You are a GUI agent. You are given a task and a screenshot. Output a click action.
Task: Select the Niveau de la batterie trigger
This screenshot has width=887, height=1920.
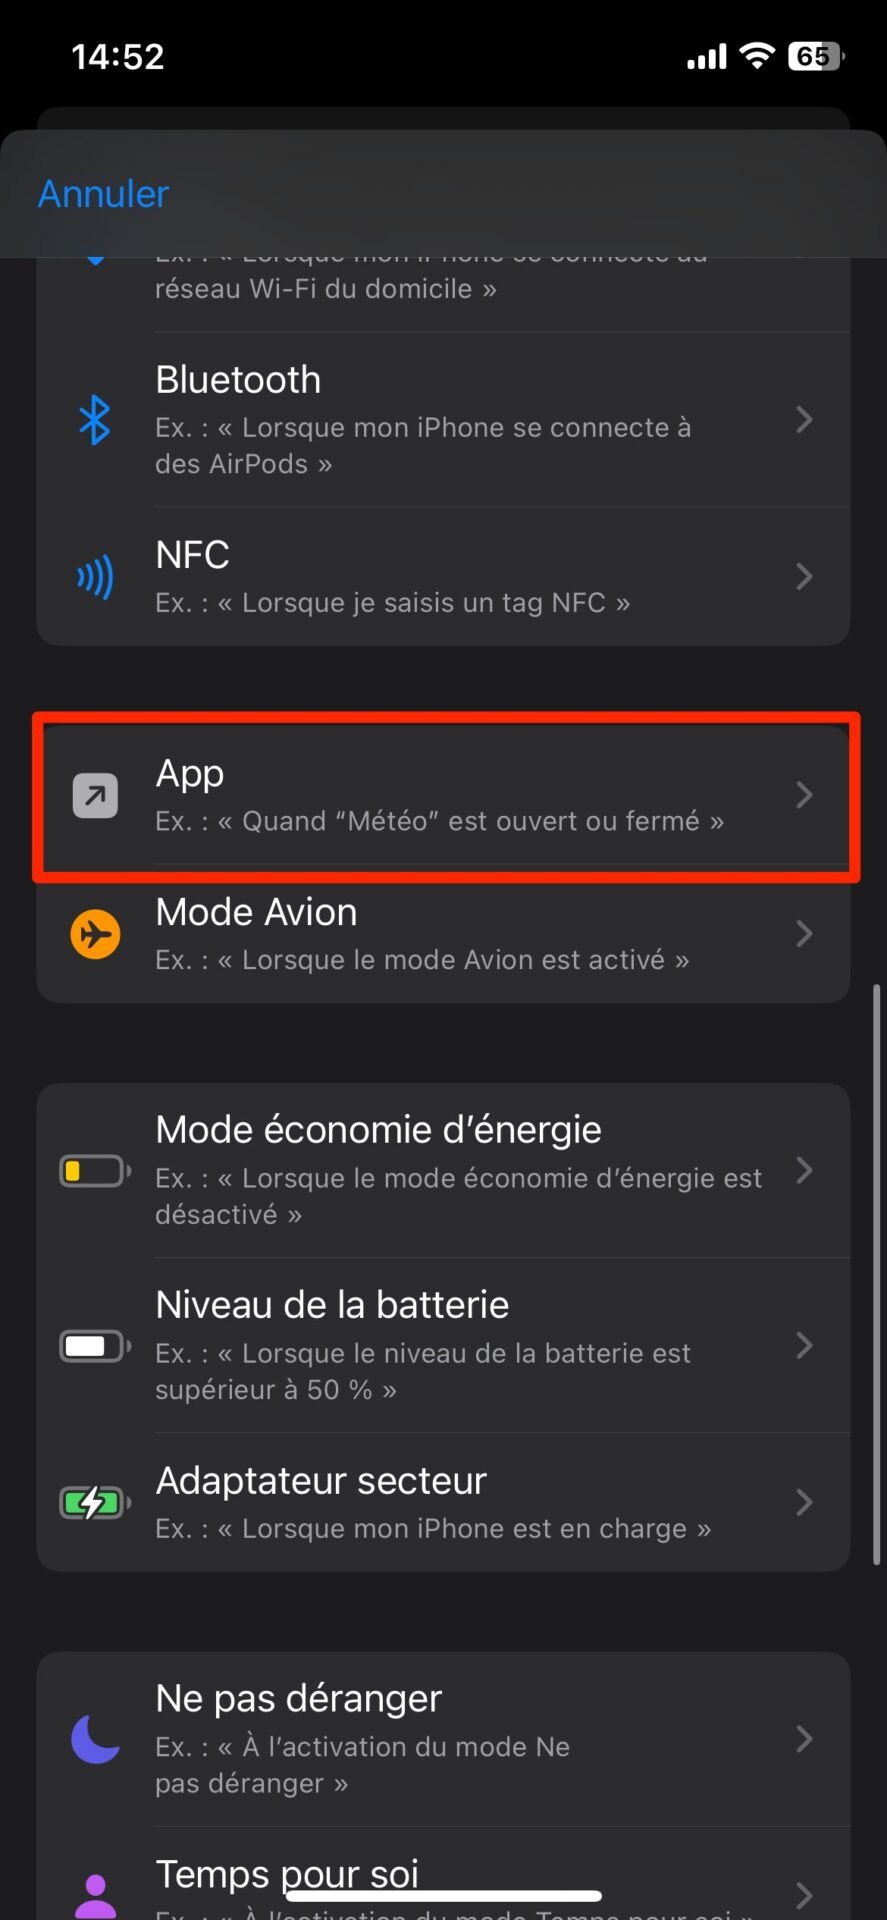443,1345
